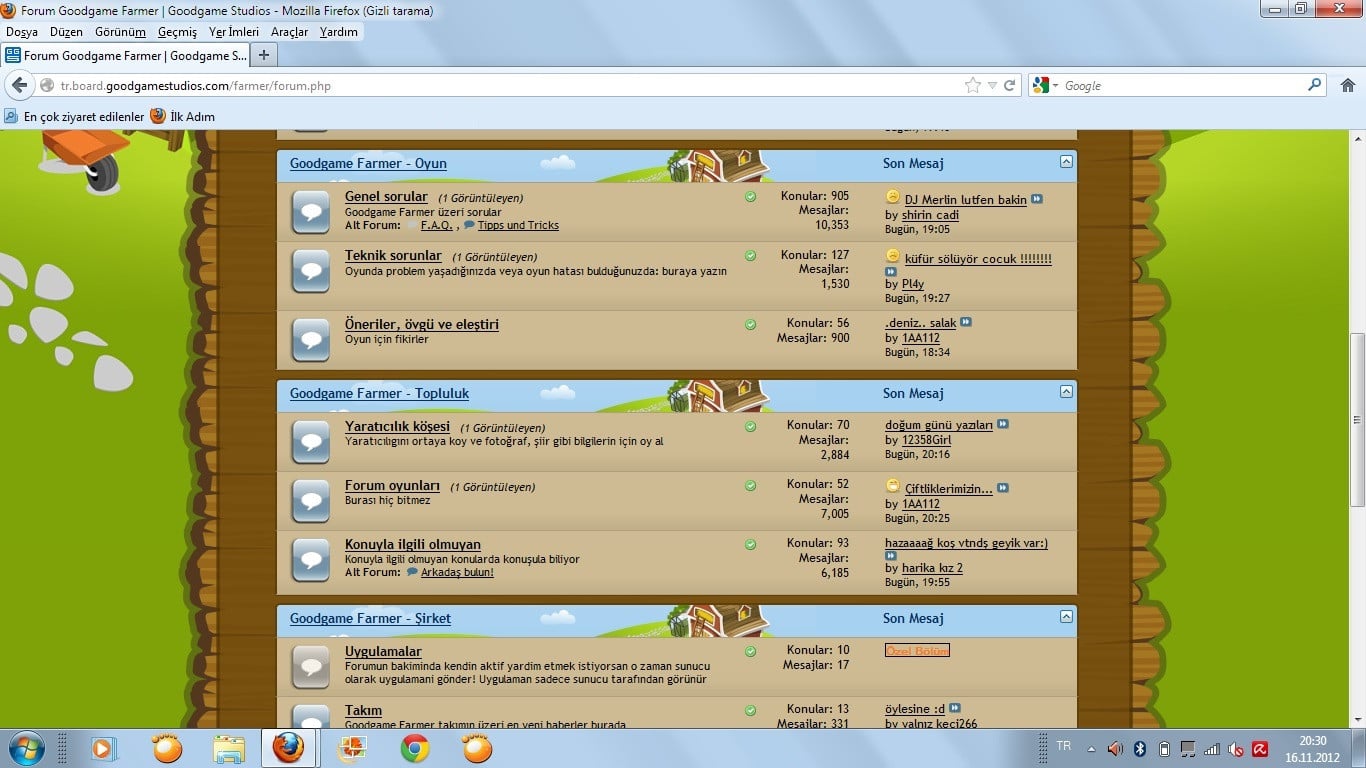The image size is (1366, 768).
Task: Open the Yer İmleri menu
Action: point(233,32)
